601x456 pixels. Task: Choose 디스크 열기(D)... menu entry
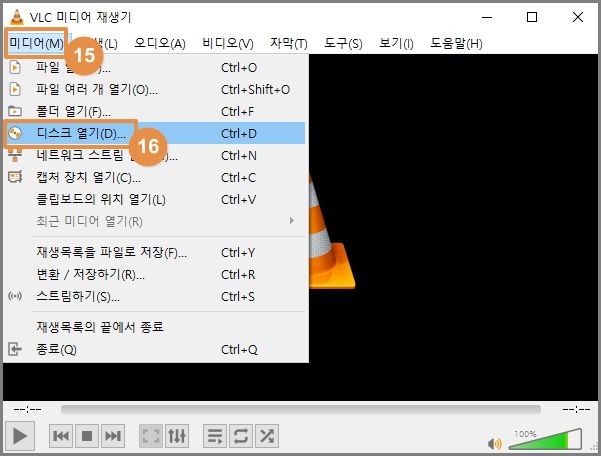coord(154,133)
